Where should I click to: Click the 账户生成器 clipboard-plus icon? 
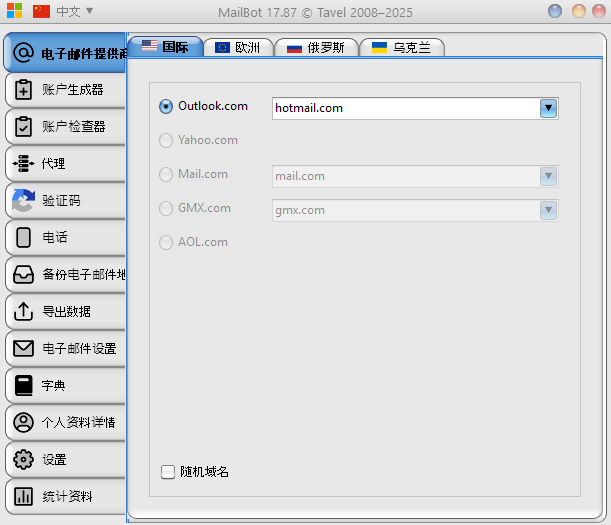point(23,90)
